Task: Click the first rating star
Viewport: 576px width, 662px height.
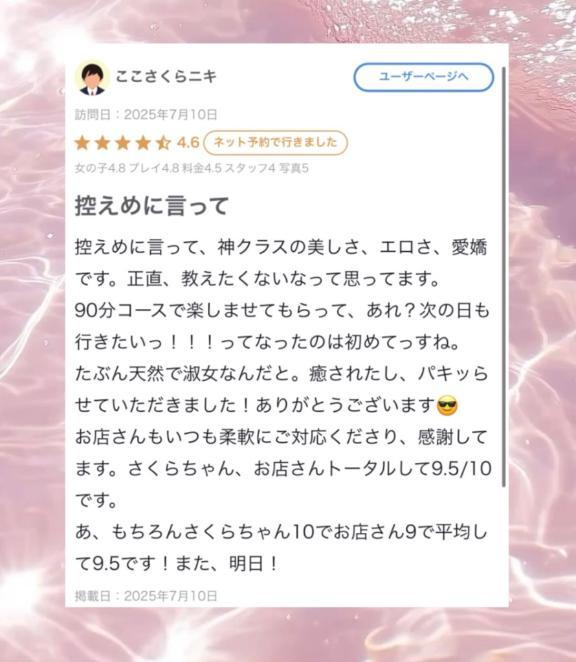Action: point(82,143)
